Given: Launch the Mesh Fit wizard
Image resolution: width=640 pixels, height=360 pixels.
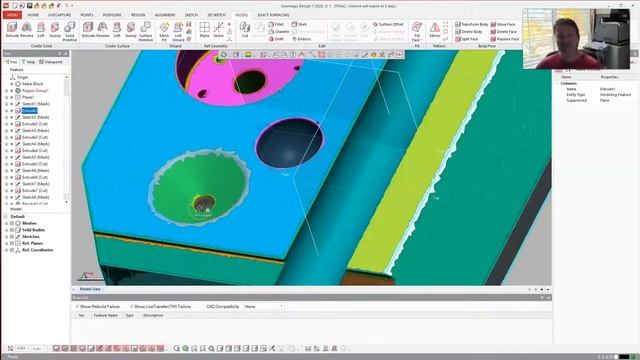Looking at the screenshot, I should point(164,31).
